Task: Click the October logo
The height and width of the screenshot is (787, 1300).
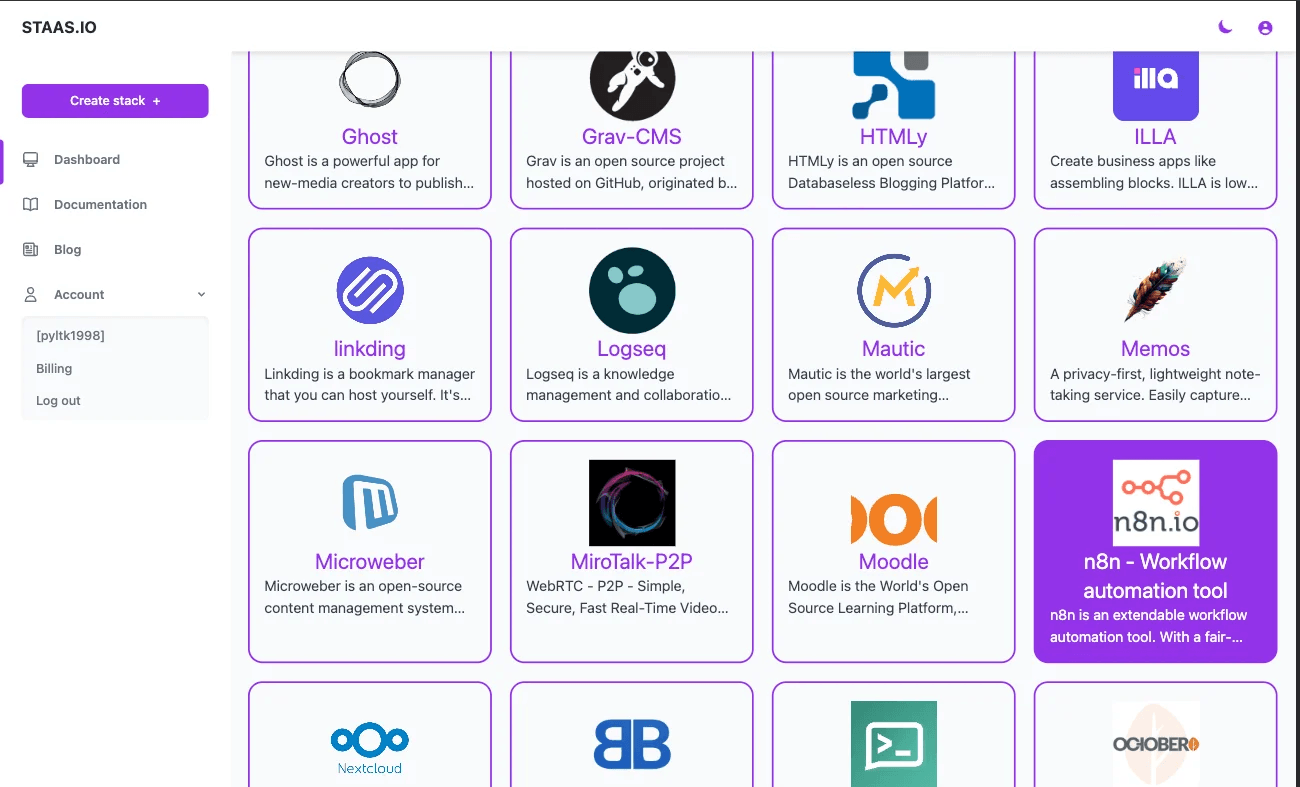Action: point(1156,744)
